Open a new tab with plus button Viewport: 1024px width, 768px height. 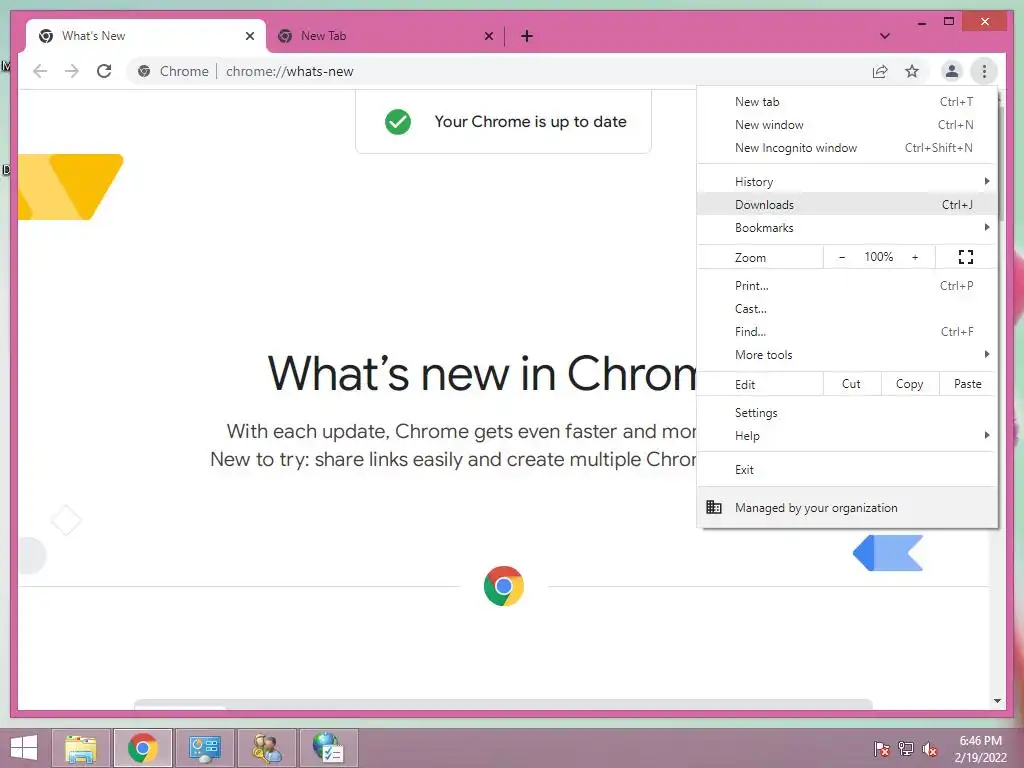(x=527, y=36)
